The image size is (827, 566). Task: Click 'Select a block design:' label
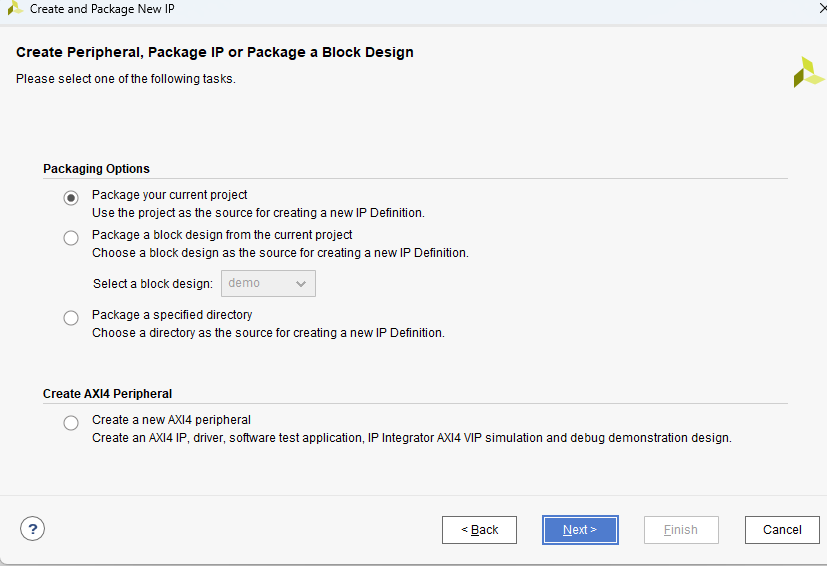(x=153, y=284)
